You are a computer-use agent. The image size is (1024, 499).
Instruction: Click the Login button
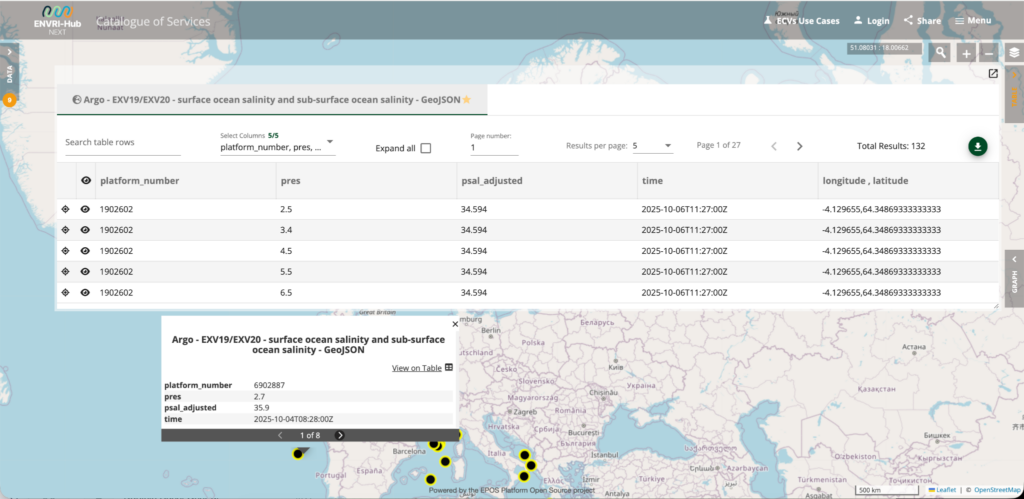871,20
